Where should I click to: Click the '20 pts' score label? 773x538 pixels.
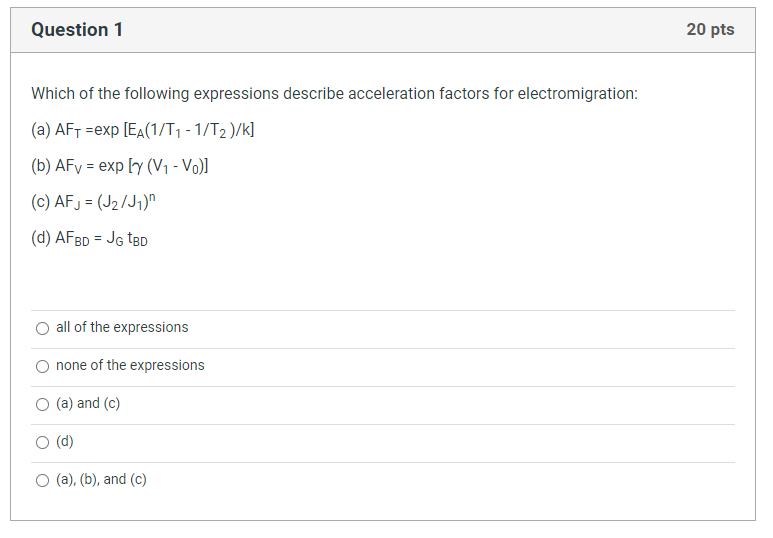(710, 30)
